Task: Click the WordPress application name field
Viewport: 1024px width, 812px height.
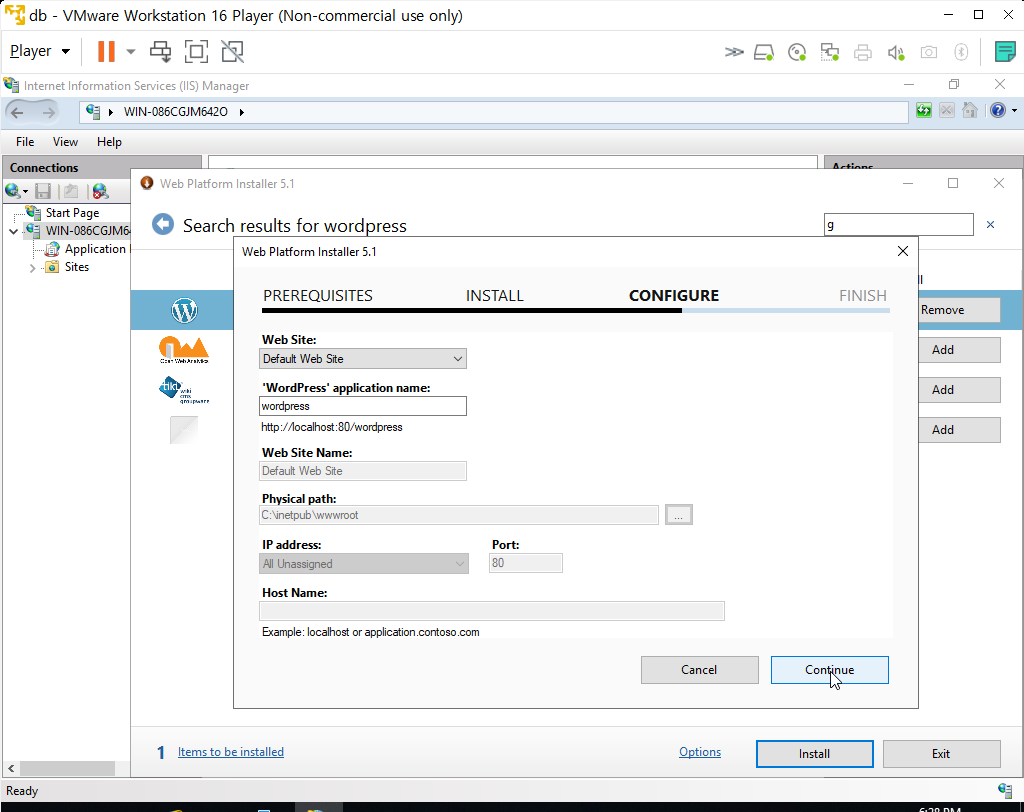Action: [362, 406]
